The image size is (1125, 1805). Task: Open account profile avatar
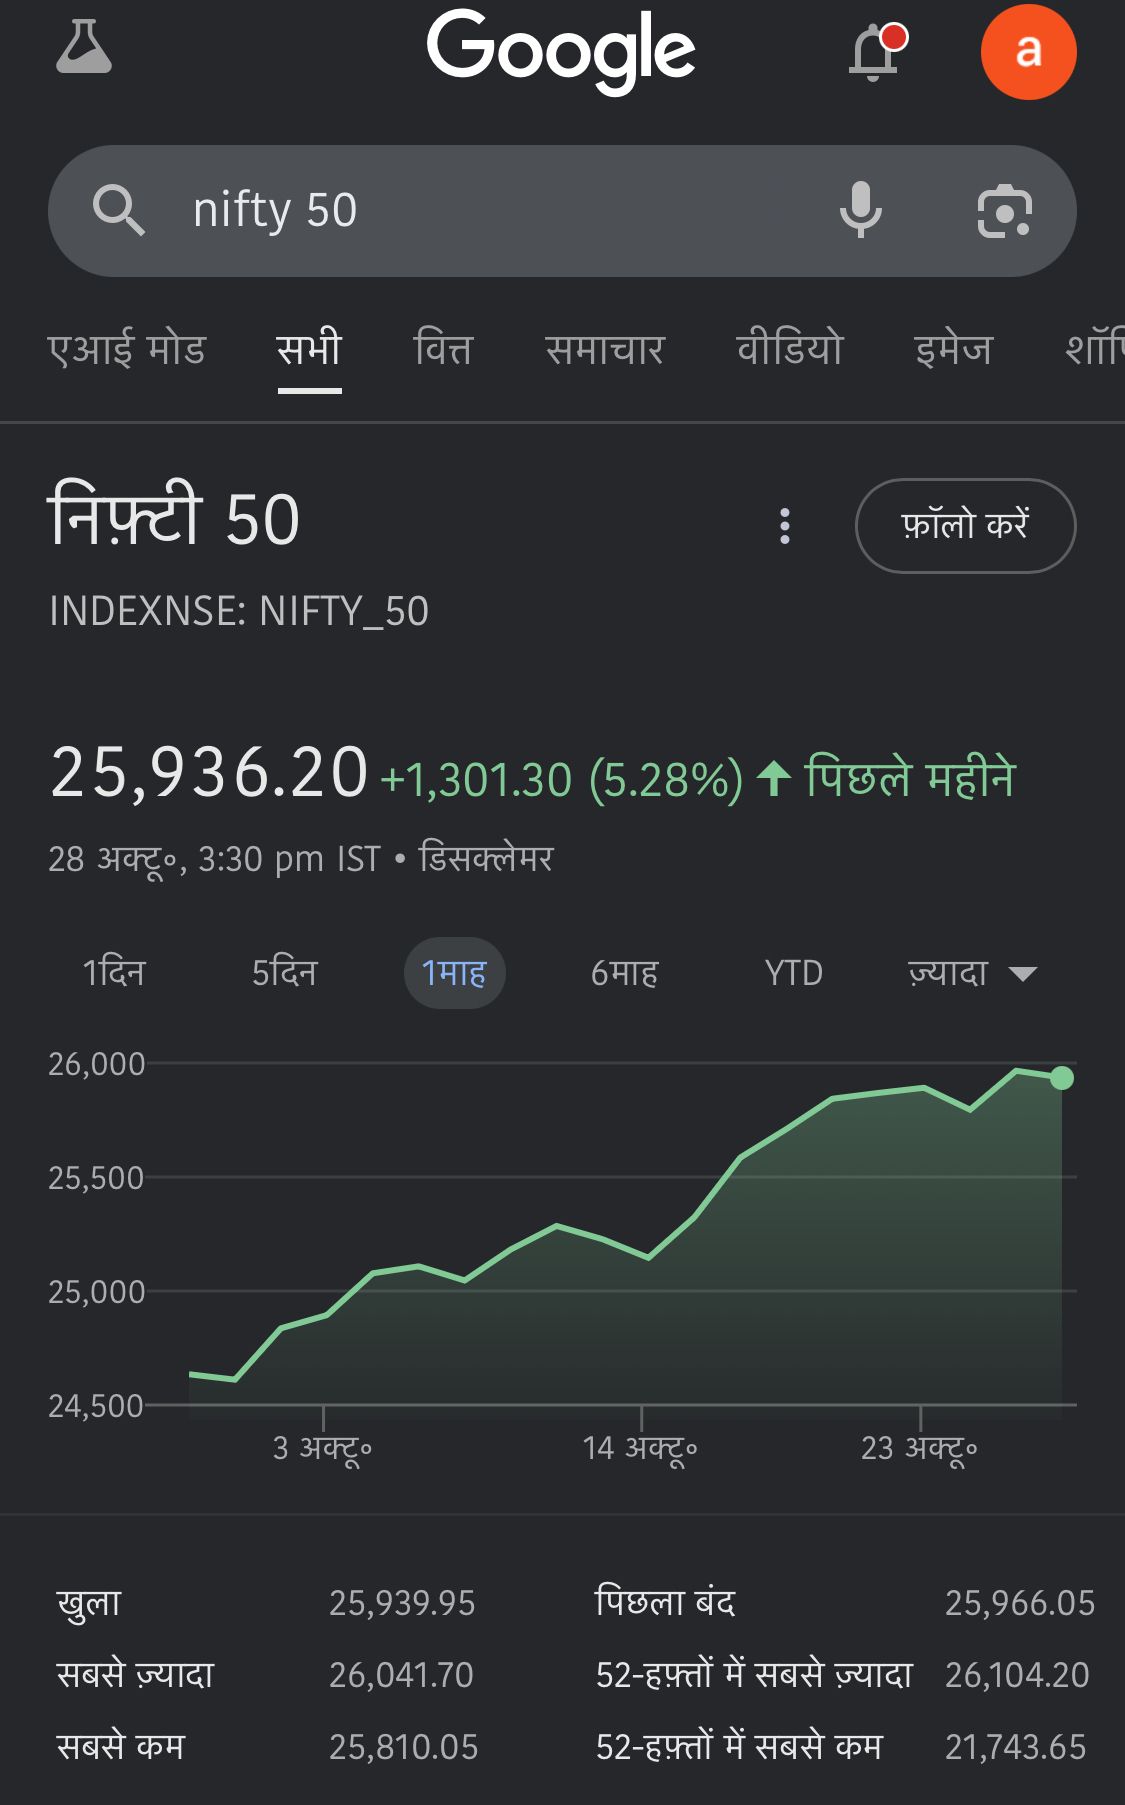[x=1028, y=52]
